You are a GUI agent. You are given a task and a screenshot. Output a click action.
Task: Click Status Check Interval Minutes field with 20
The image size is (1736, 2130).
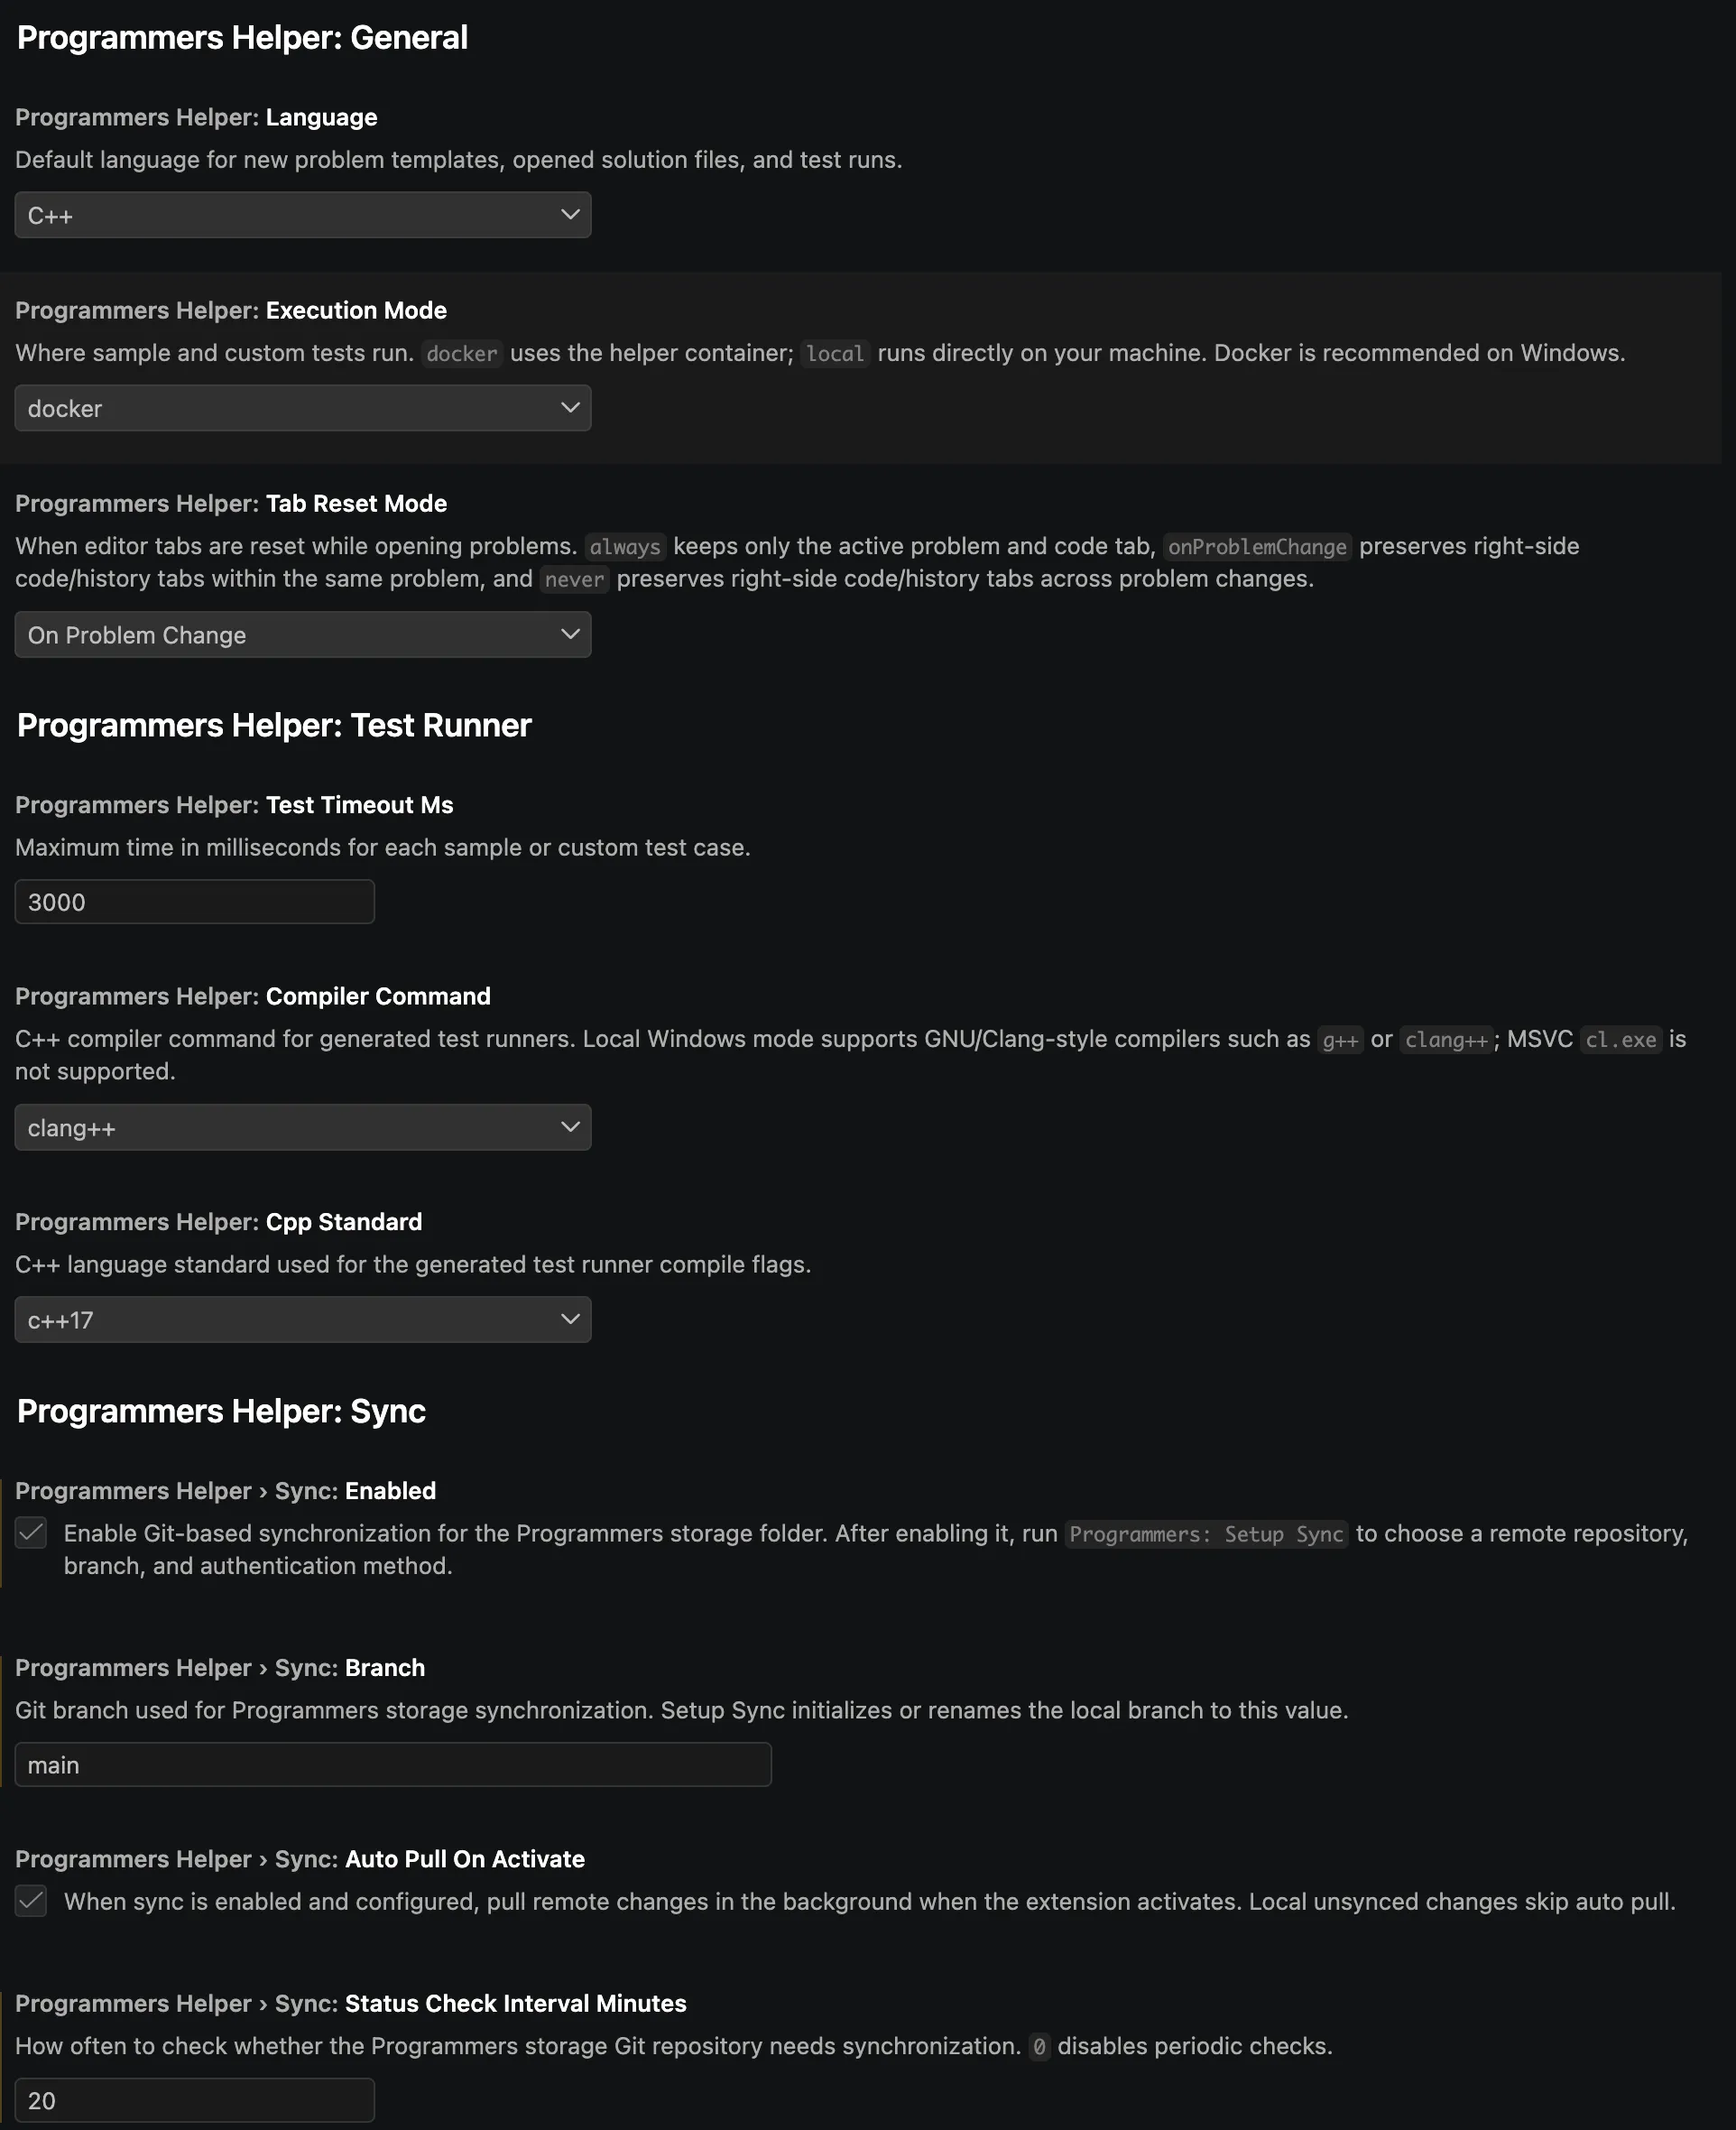pyautogui.click(x=195, y=2100)
